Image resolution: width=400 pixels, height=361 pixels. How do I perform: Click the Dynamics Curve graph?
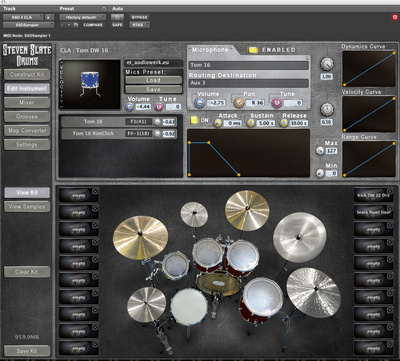[x=369, y=69]
